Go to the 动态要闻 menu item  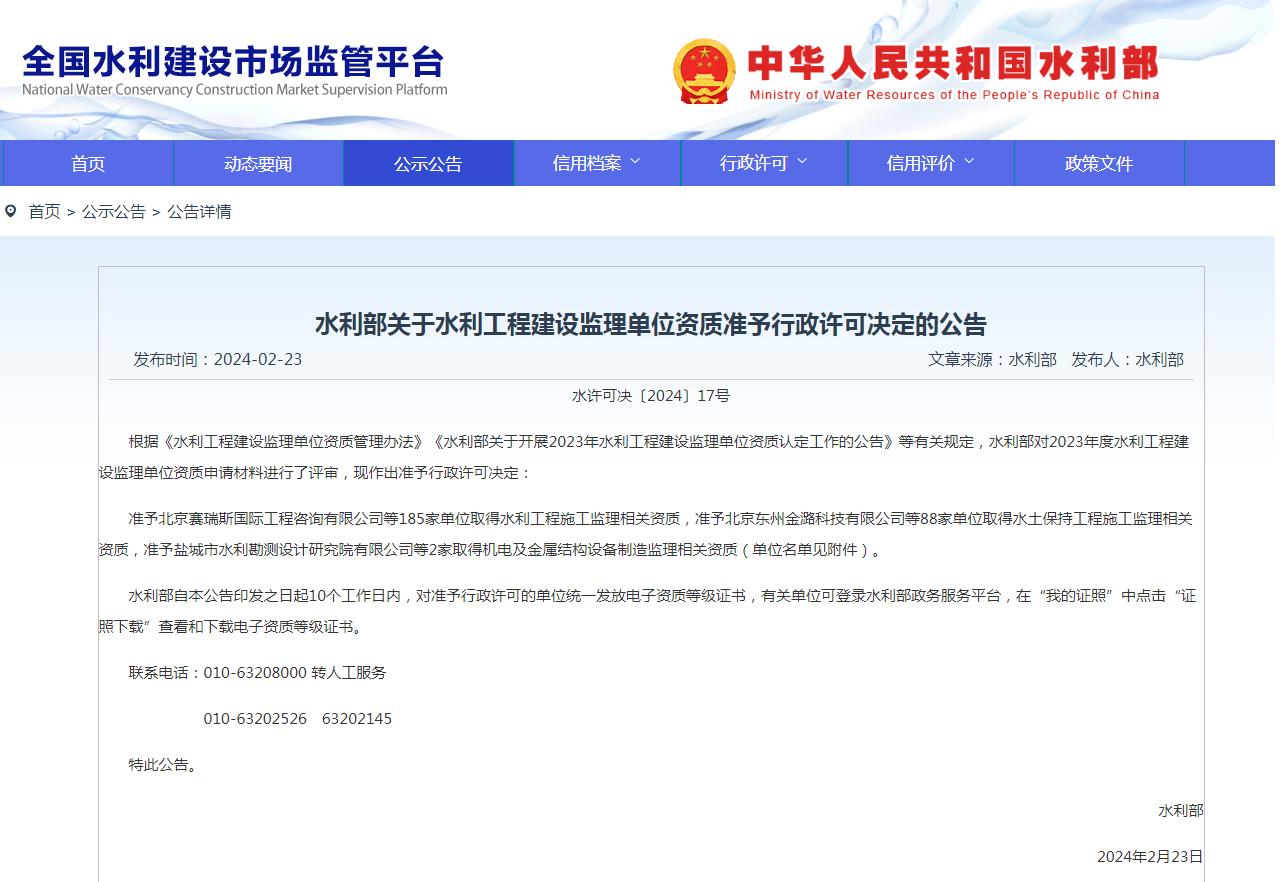tap(258, 164)
